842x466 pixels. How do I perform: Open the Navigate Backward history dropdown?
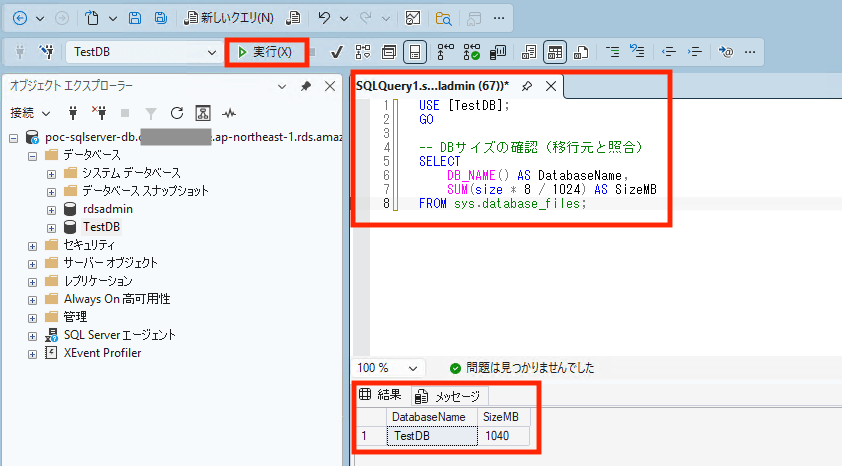pyautogui.click(x=40, y=19)
